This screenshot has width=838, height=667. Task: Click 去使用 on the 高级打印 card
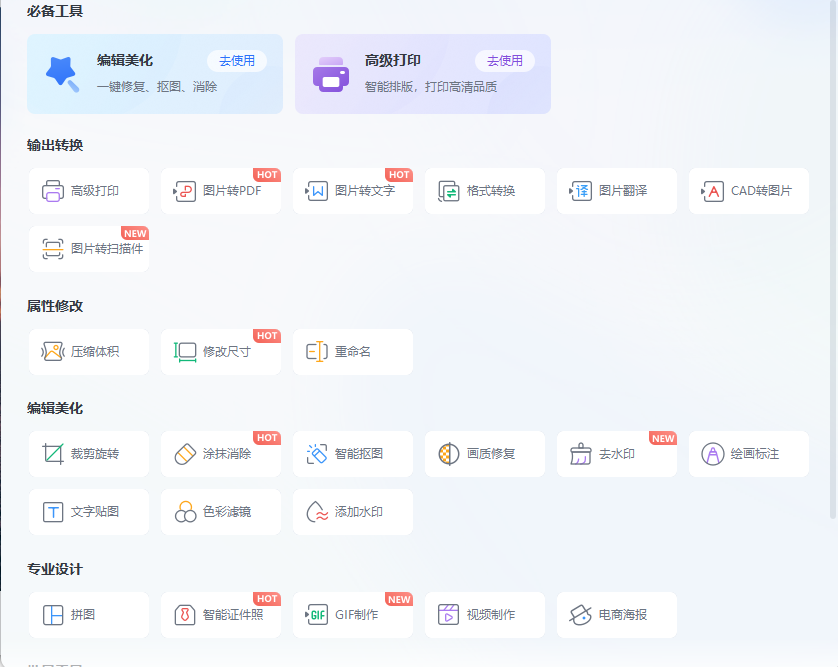pyautogui.click(x=506, y=60)
